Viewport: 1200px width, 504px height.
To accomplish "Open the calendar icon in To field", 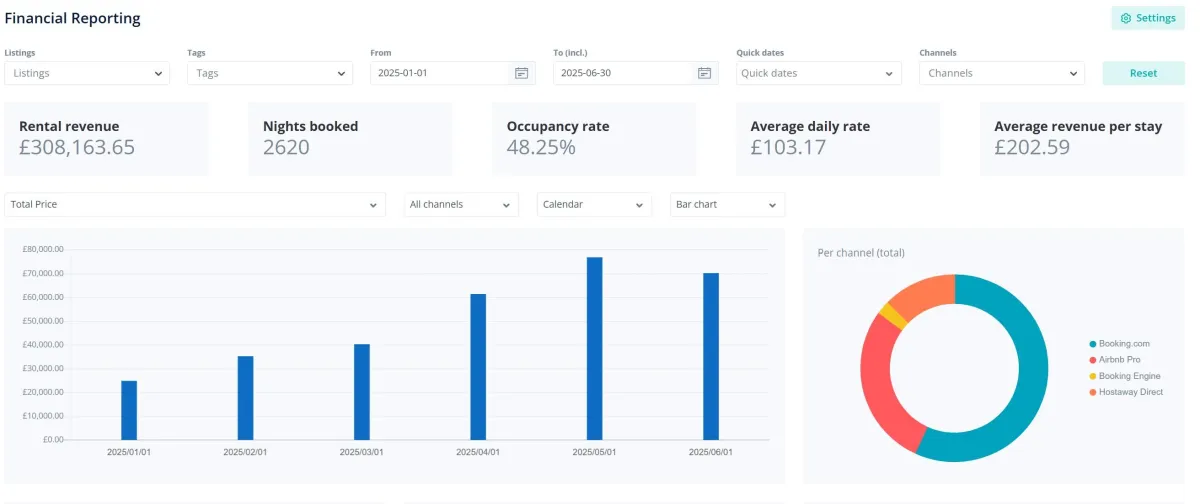I will point(704,73).
